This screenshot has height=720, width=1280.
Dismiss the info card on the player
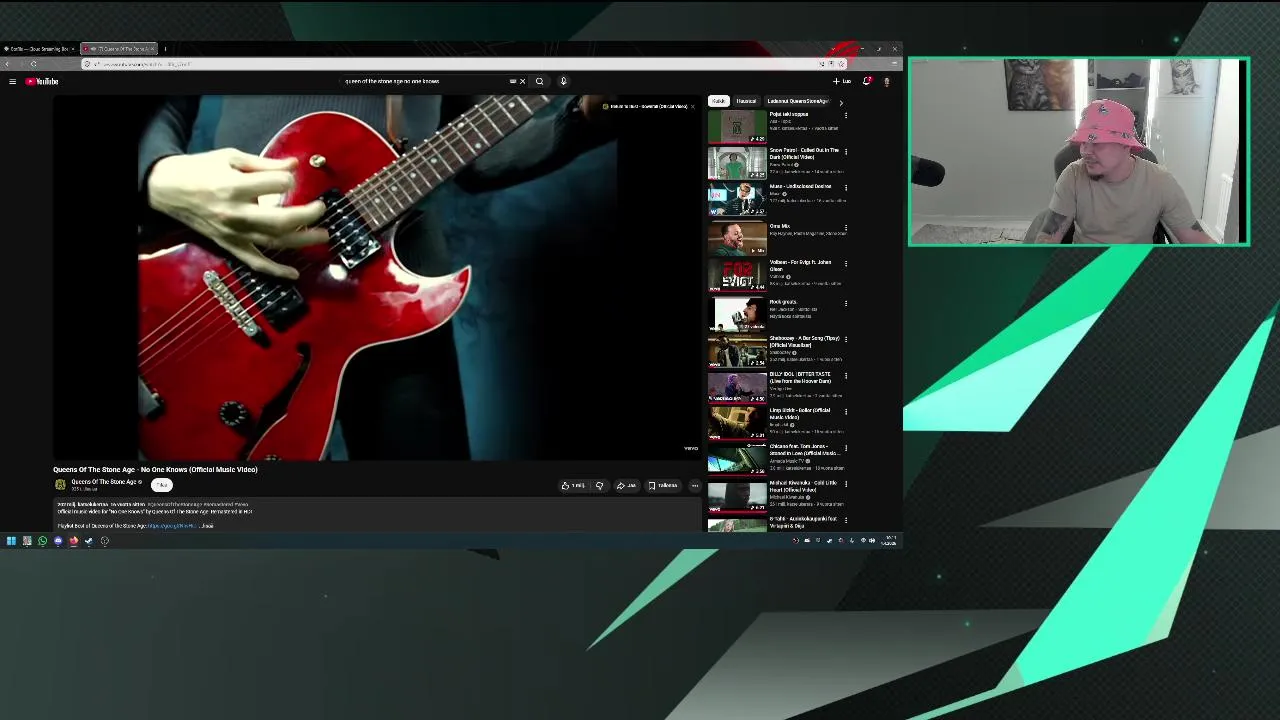[x=692, y=106]
